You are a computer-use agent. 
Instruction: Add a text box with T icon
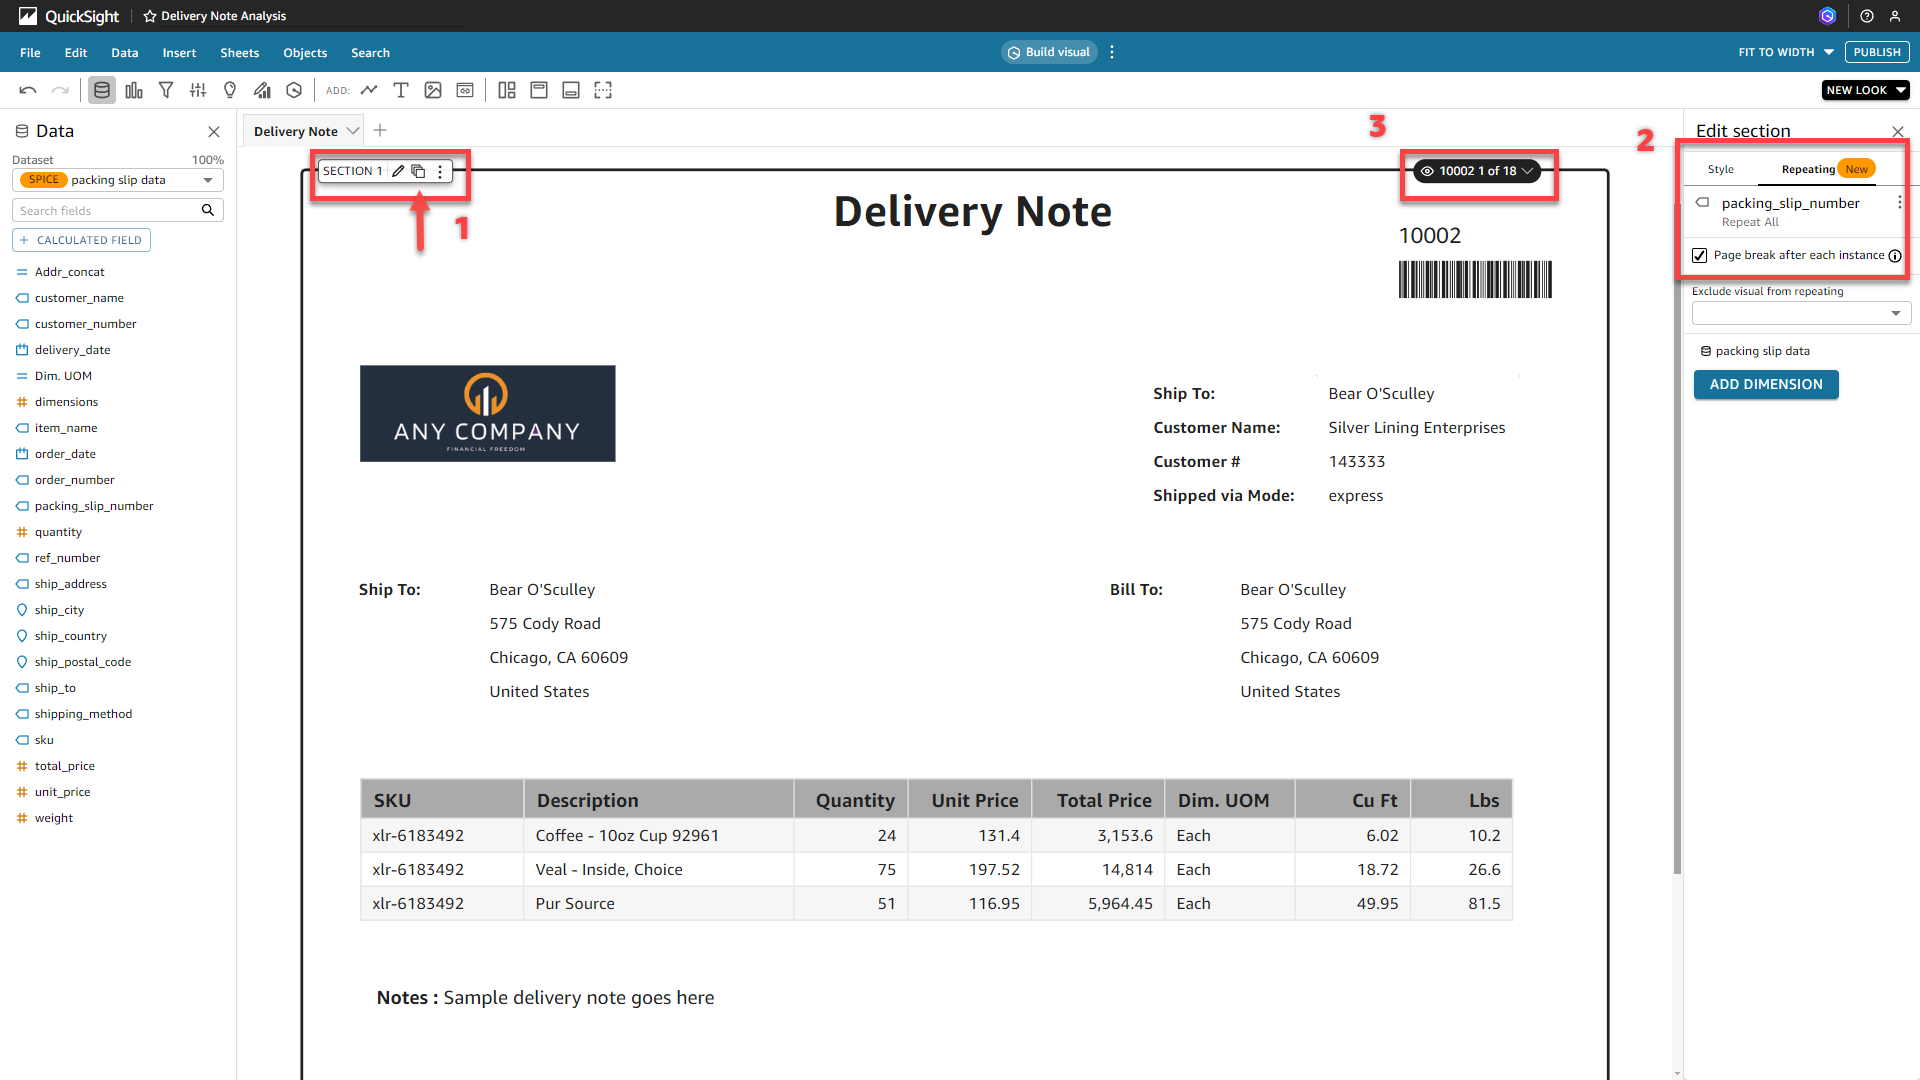click(x=401, y=90)
